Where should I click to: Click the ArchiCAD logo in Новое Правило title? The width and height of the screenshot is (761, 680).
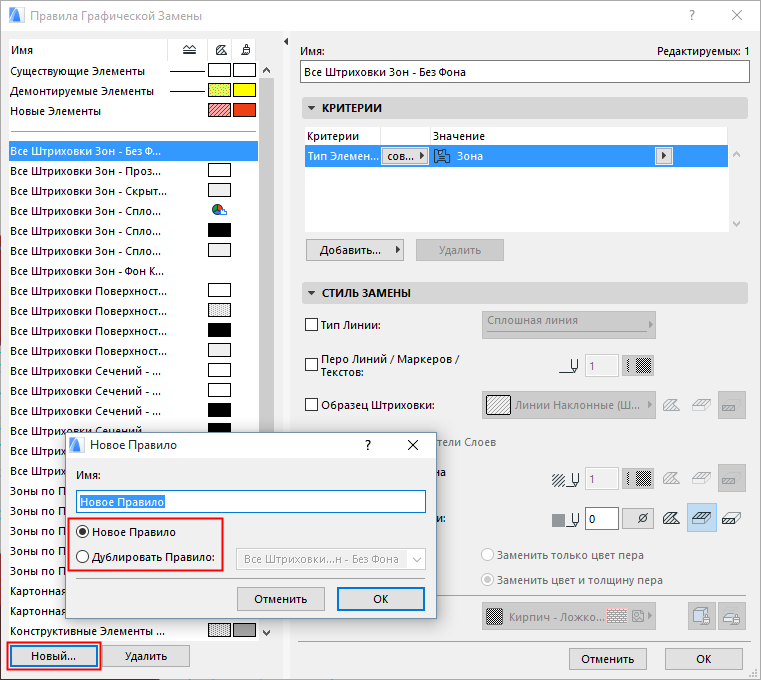75,445
